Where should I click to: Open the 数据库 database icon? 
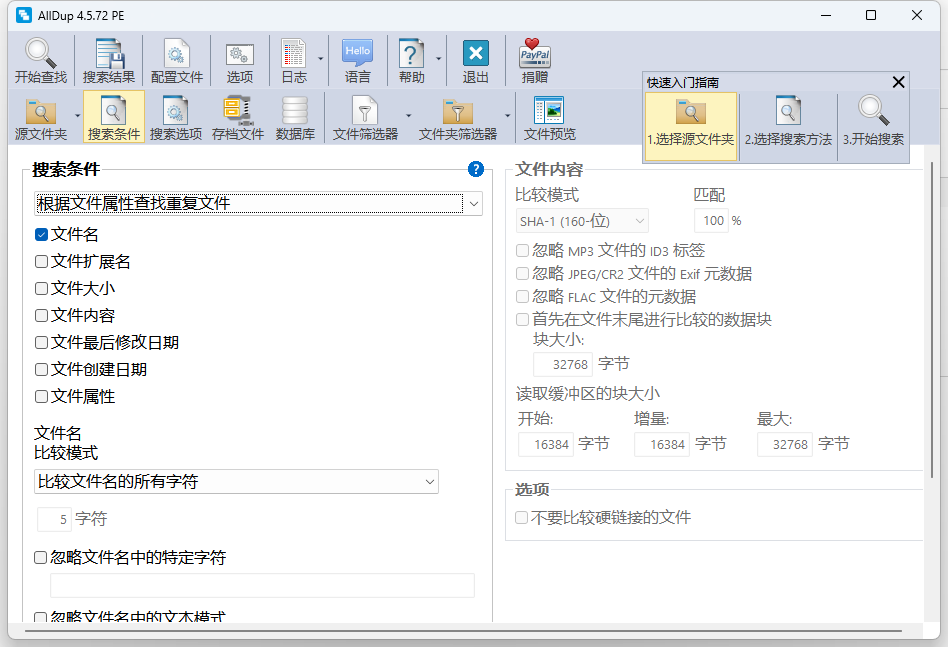coord(295,118)
